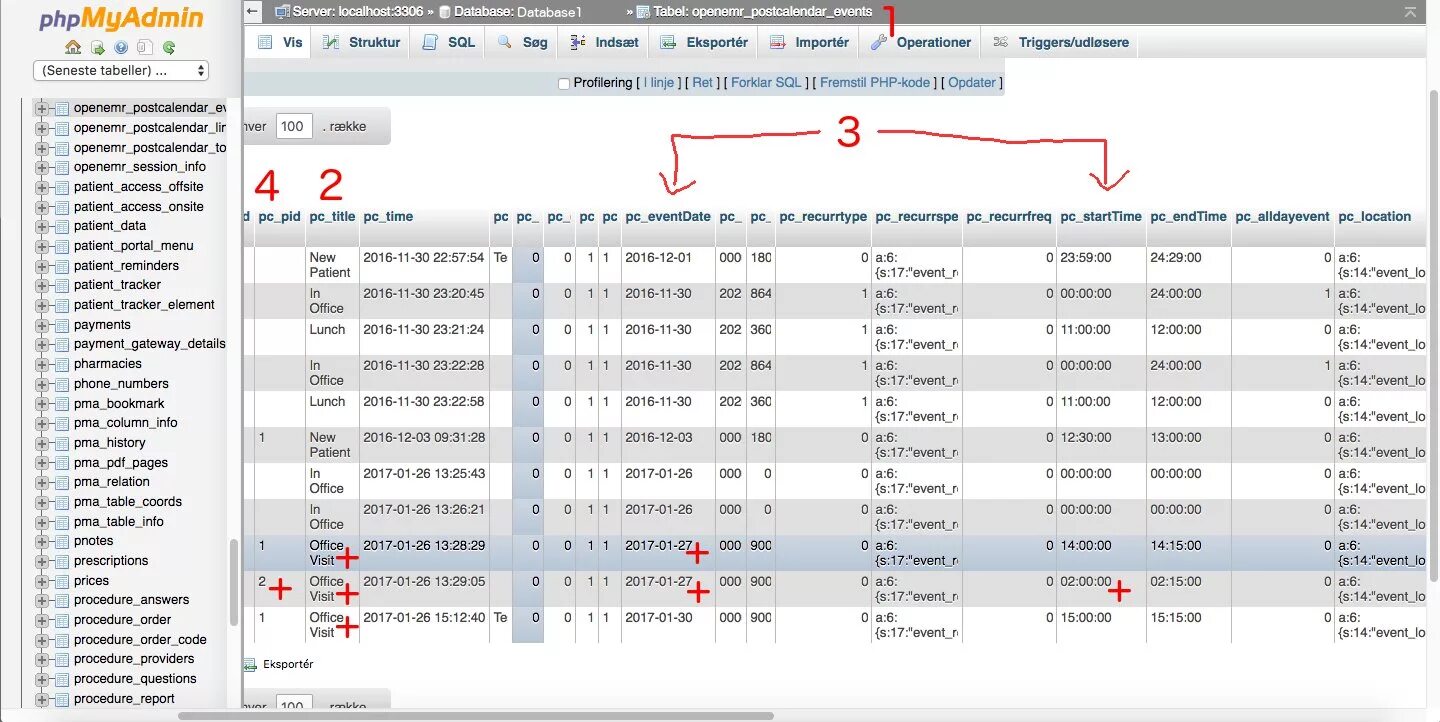
Task: Click the prescriptions table icon
Action: pyautogui.click(x=62, y=561)
